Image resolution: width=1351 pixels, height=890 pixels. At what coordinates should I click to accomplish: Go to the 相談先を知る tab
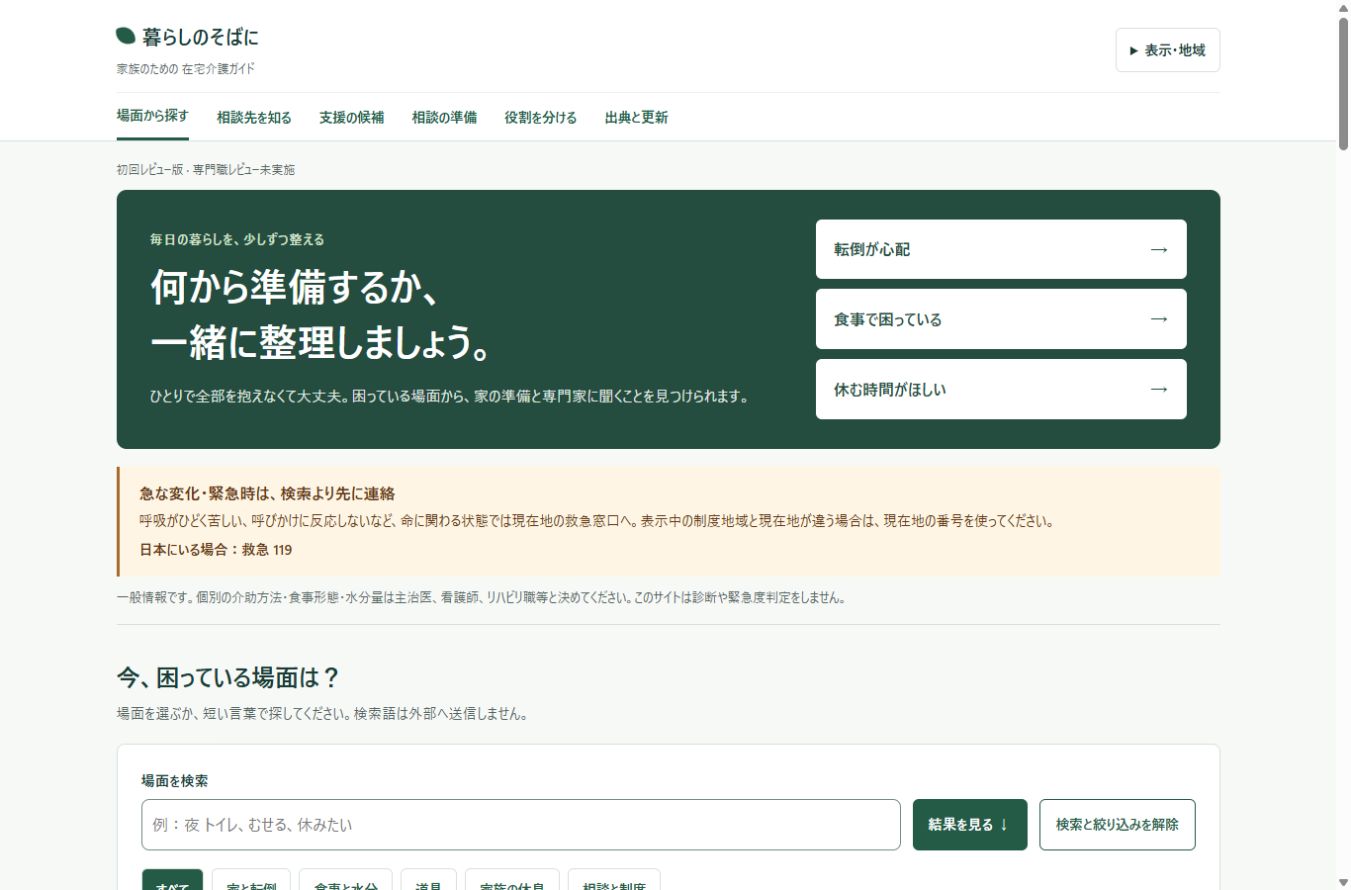tap(254, 117)
